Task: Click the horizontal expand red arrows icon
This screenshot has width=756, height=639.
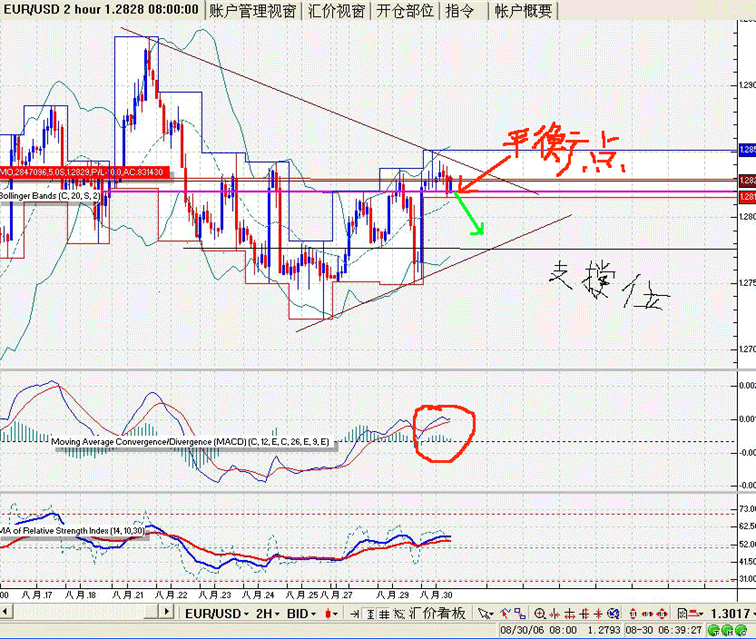Action: (648, 613)
